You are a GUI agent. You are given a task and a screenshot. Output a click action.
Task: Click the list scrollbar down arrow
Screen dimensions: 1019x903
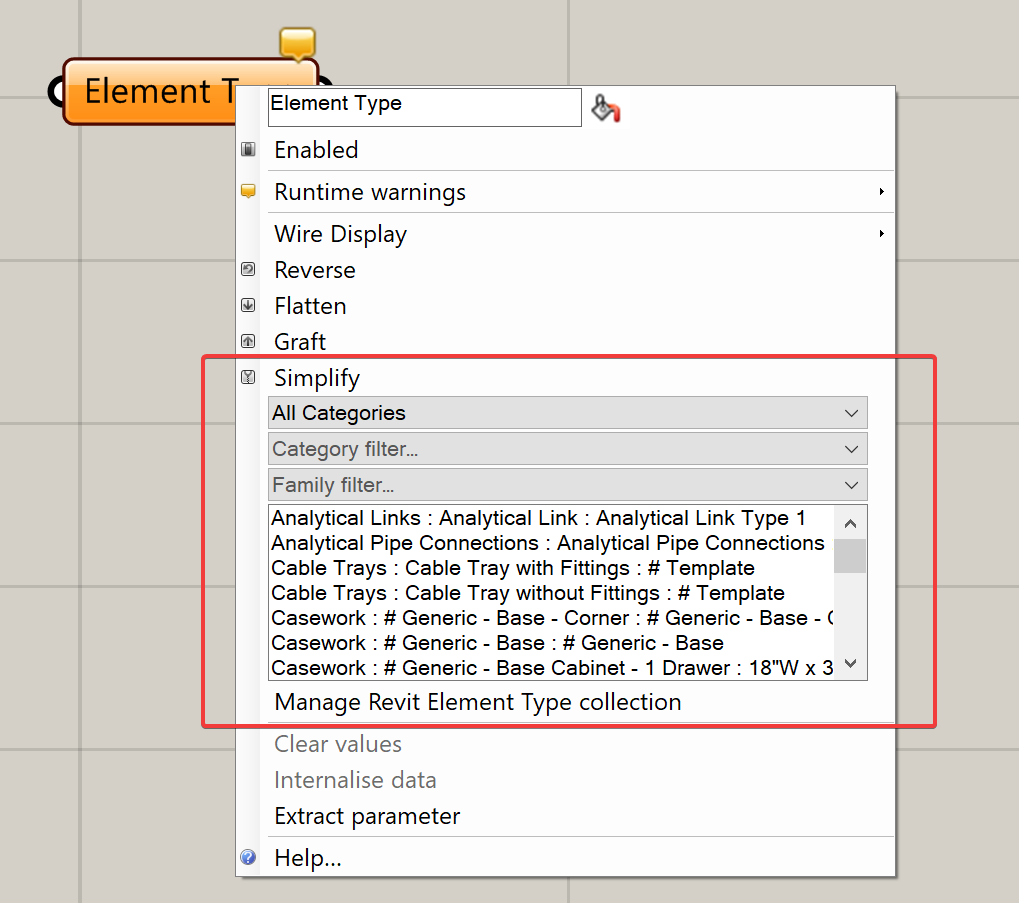point(851,663)
